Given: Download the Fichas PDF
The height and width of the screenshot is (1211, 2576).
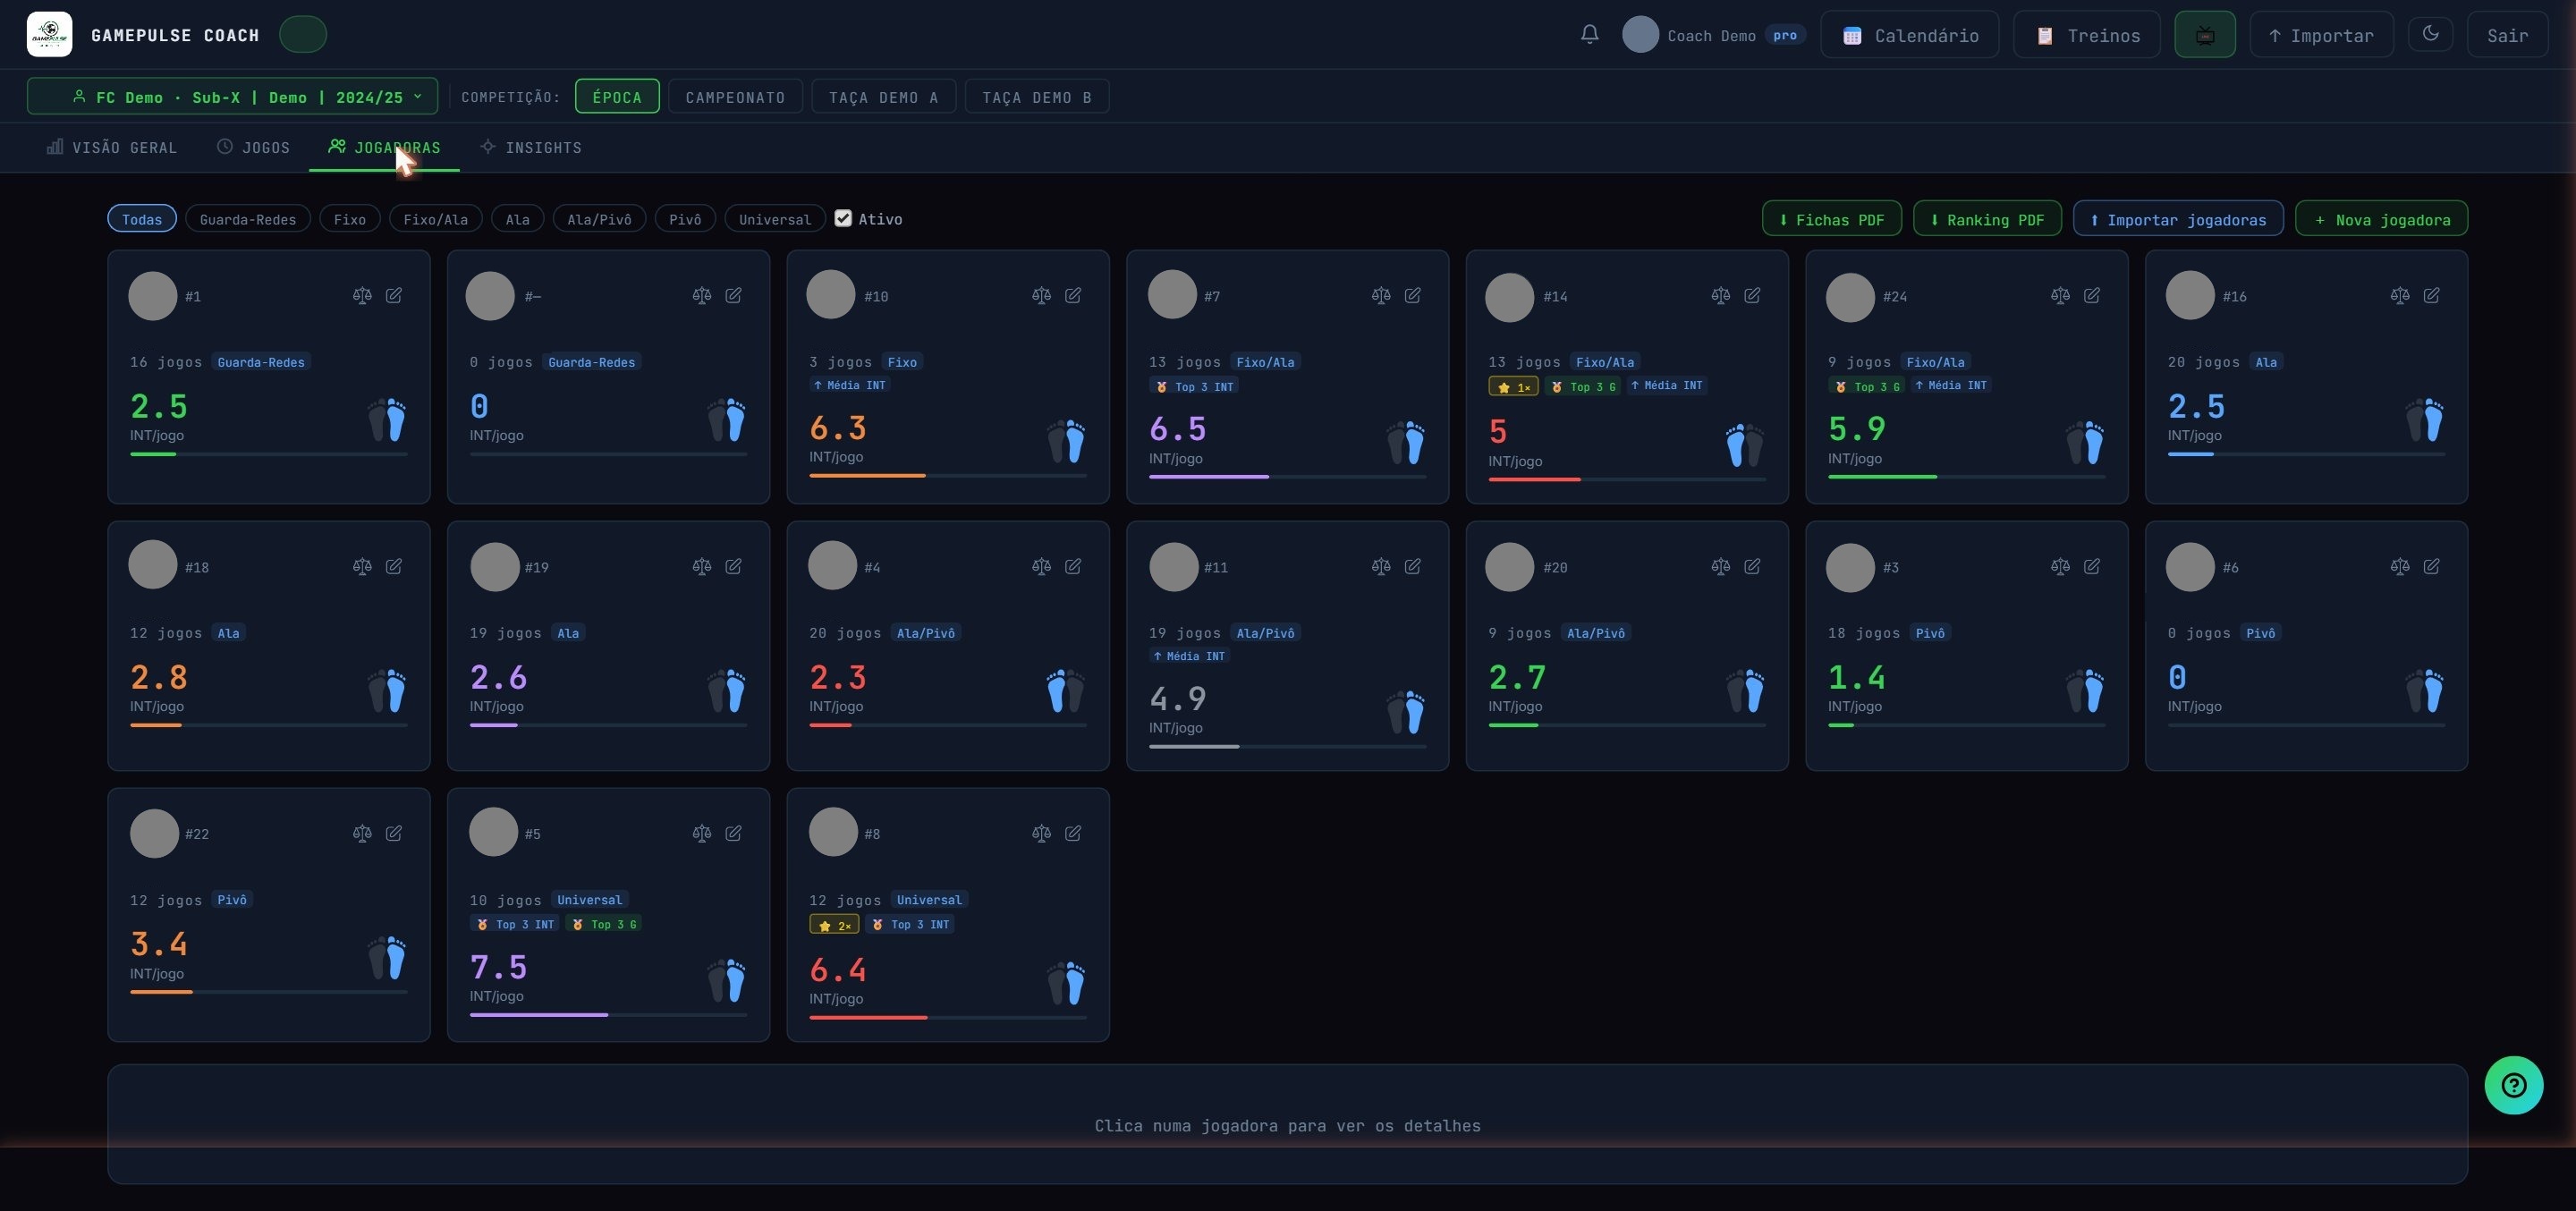Looking at the screenshot, I should [x=1831, y=219].
